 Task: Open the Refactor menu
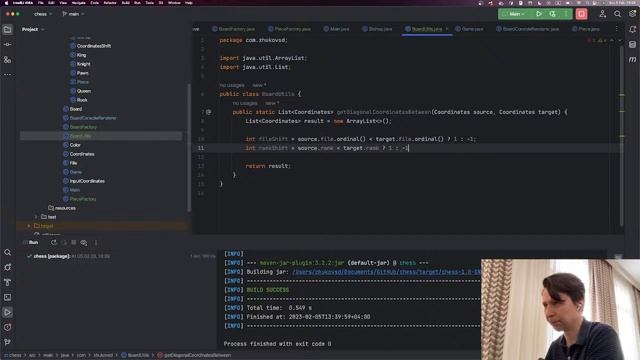click(x=110, y=2)
